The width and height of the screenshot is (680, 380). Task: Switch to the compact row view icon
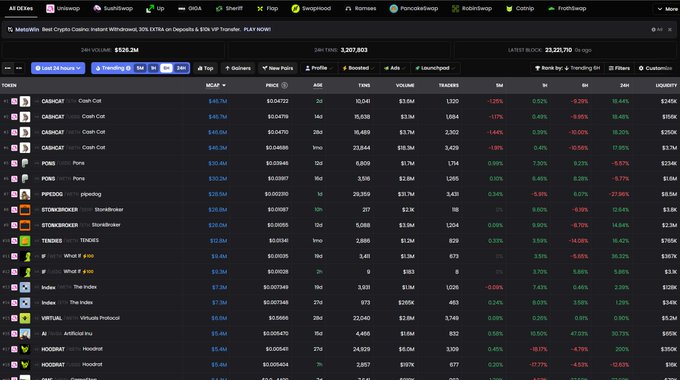pos(8,68)
